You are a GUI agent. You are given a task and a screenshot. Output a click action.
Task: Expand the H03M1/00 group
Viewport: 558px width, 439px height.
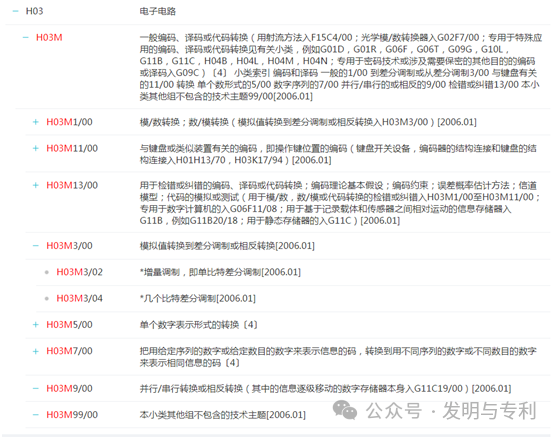(x=36, y=122)
